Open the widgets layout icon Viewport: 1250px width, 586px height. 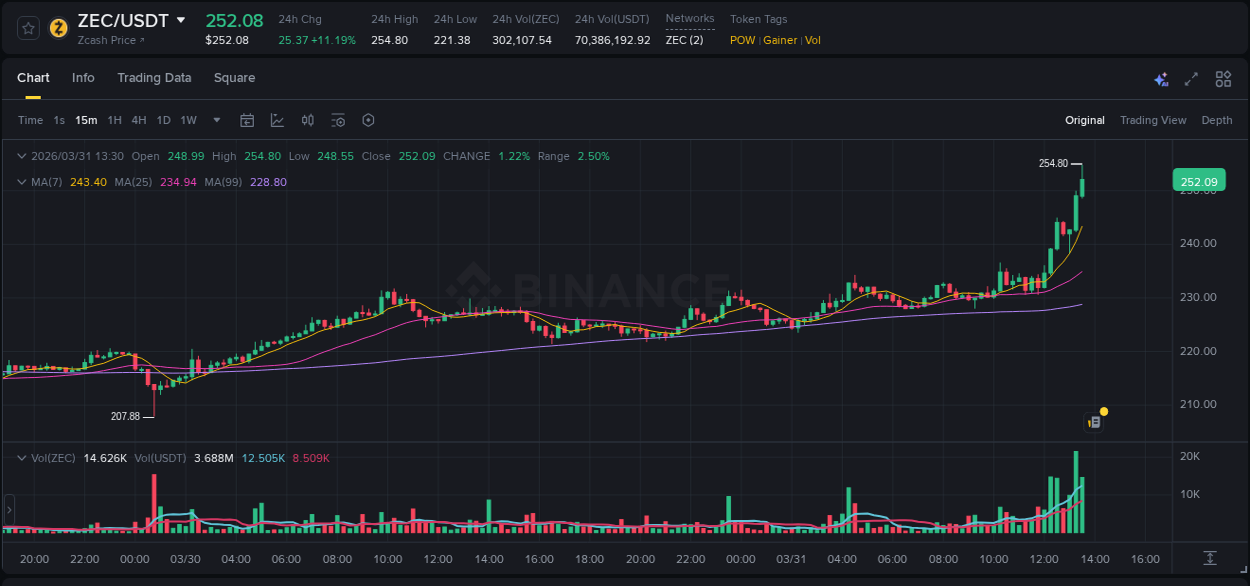tap(1223, 78)
